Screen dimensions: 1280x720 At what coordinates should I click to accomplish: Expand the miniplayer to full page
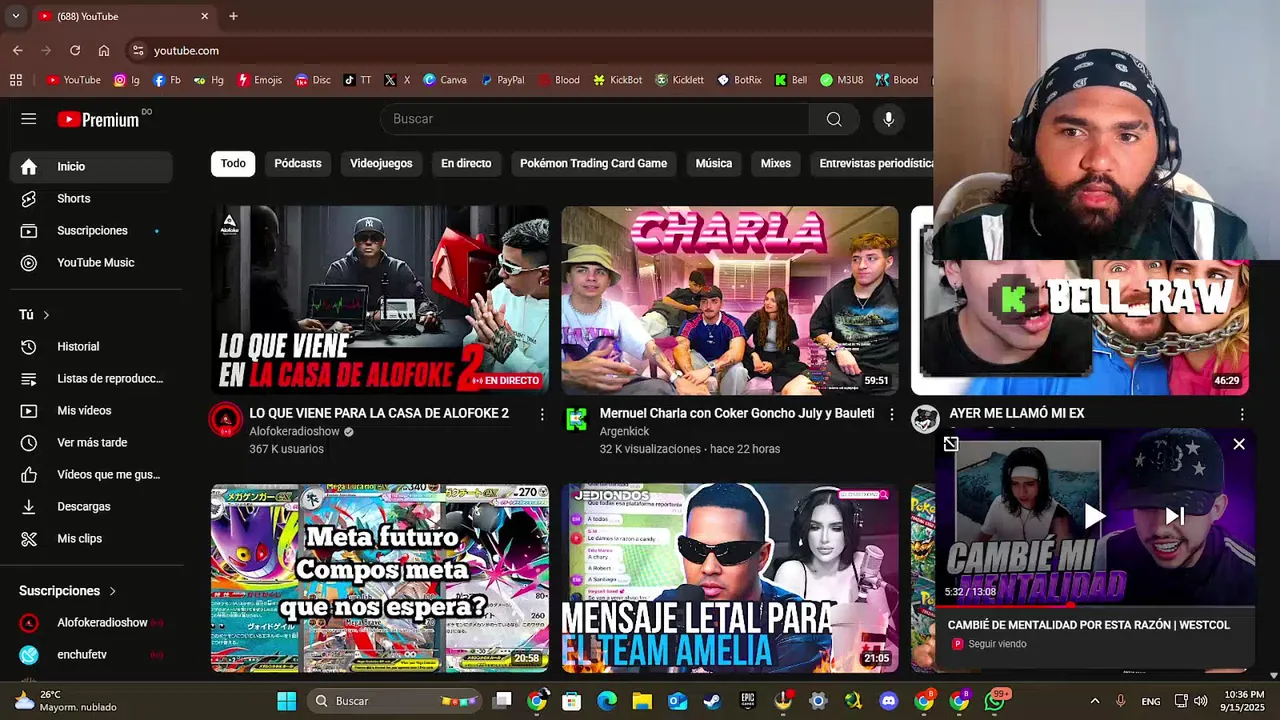(951, 444)
